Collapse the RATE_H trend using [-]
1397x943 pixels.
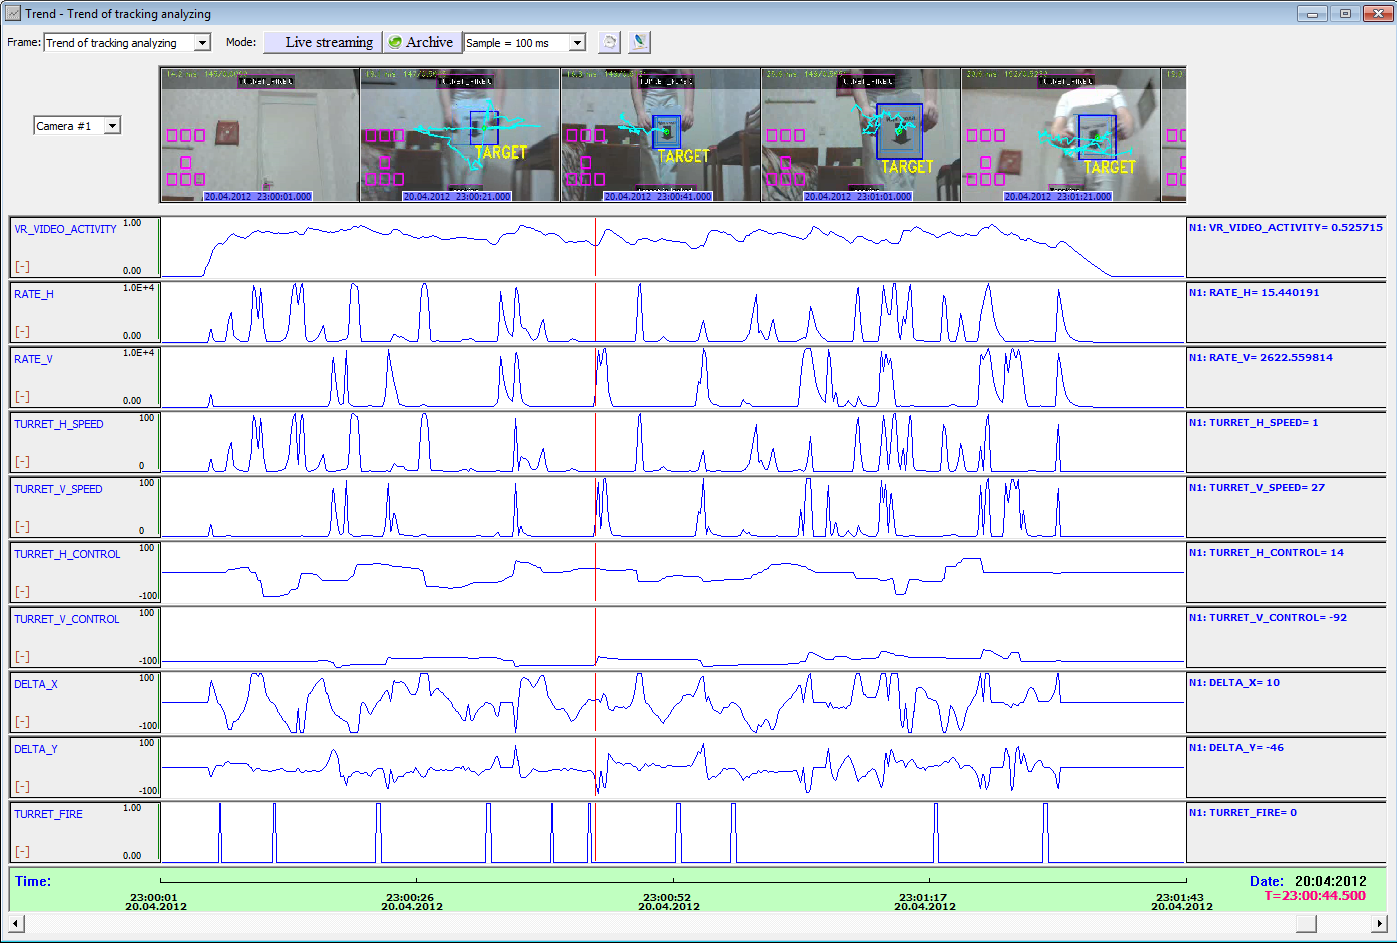(22, 332)
